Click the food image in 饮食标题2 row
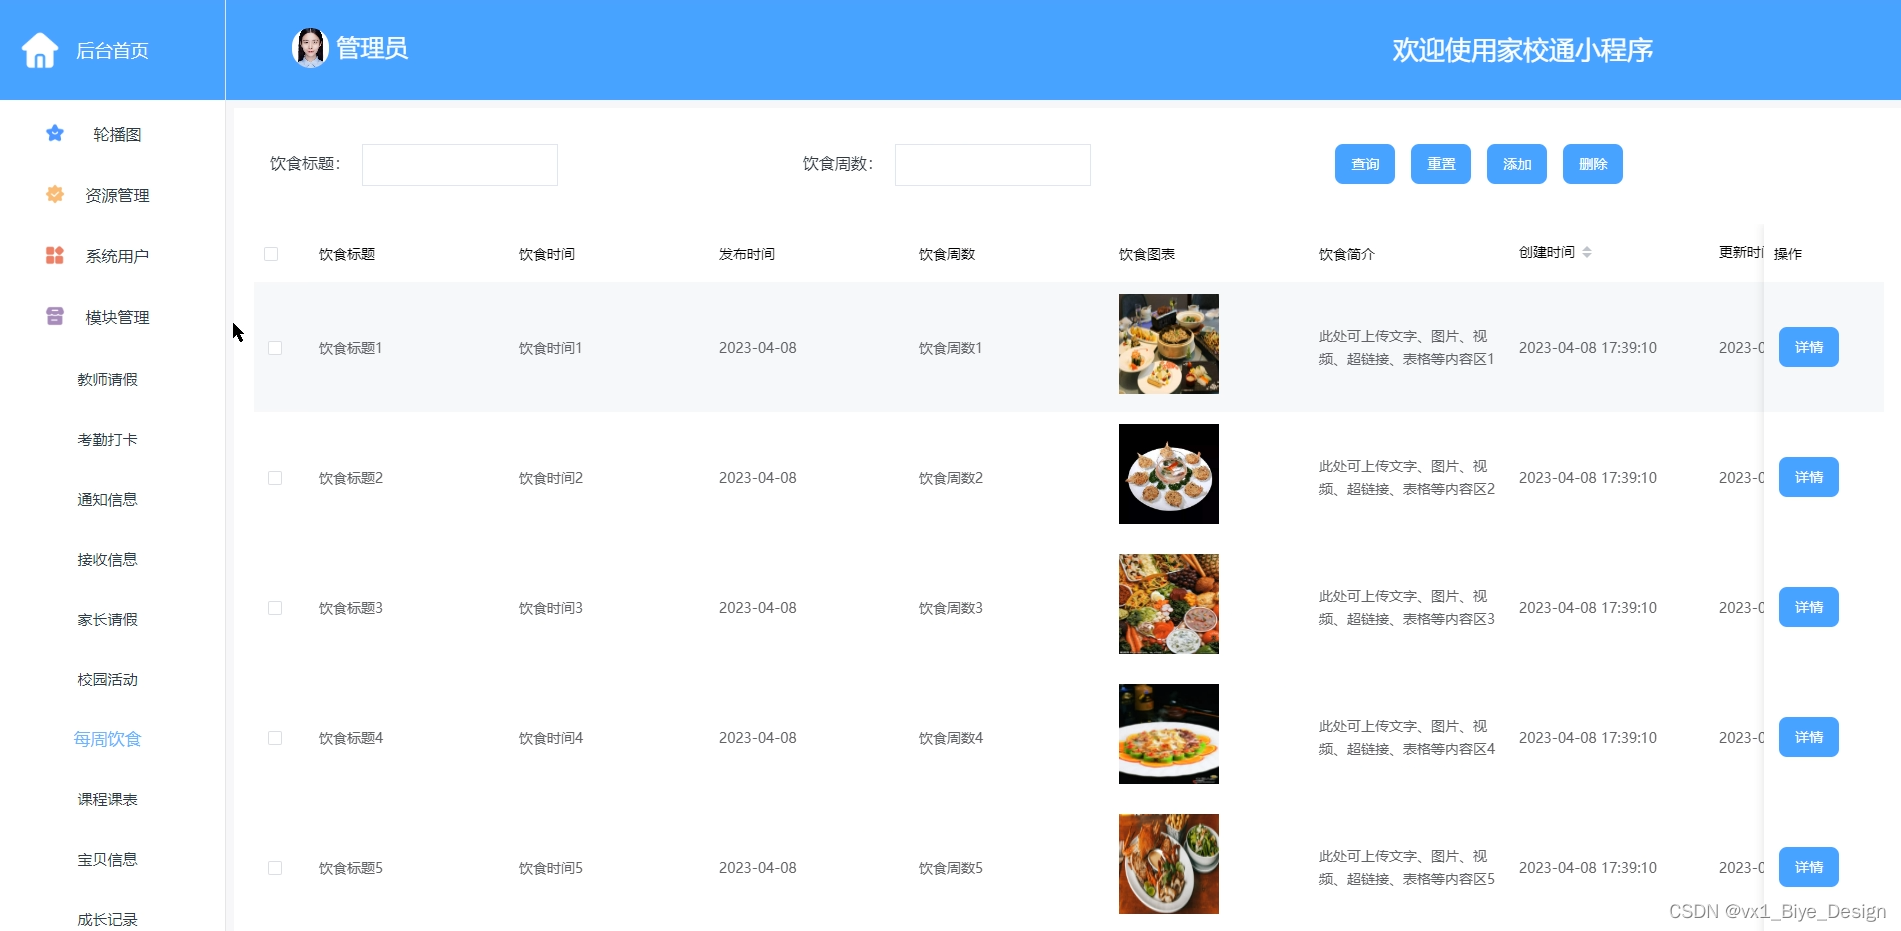The width and height of the screenshot is (1901, 931). [1169, 474]
